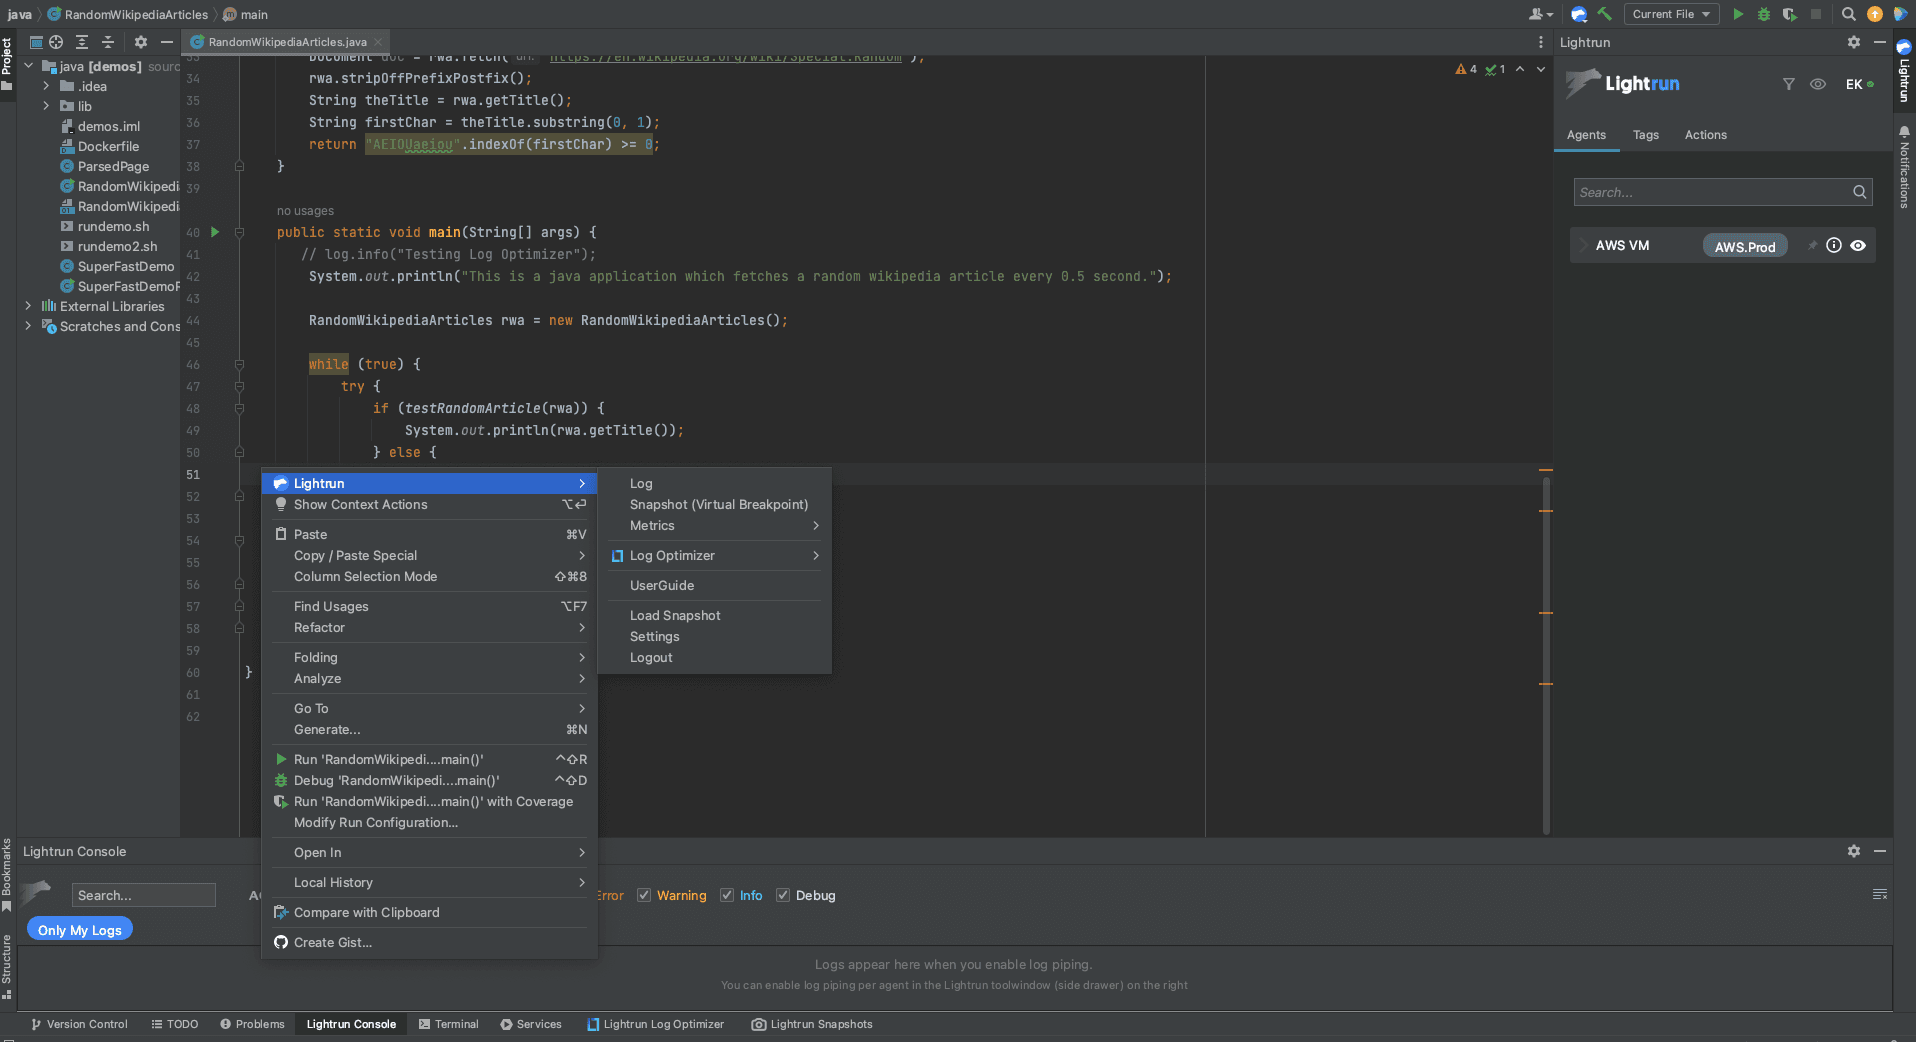Go to next highlighted error arrow
The height and width of the screenshot is (1042, 1916).
click(x=1541, y=69)
